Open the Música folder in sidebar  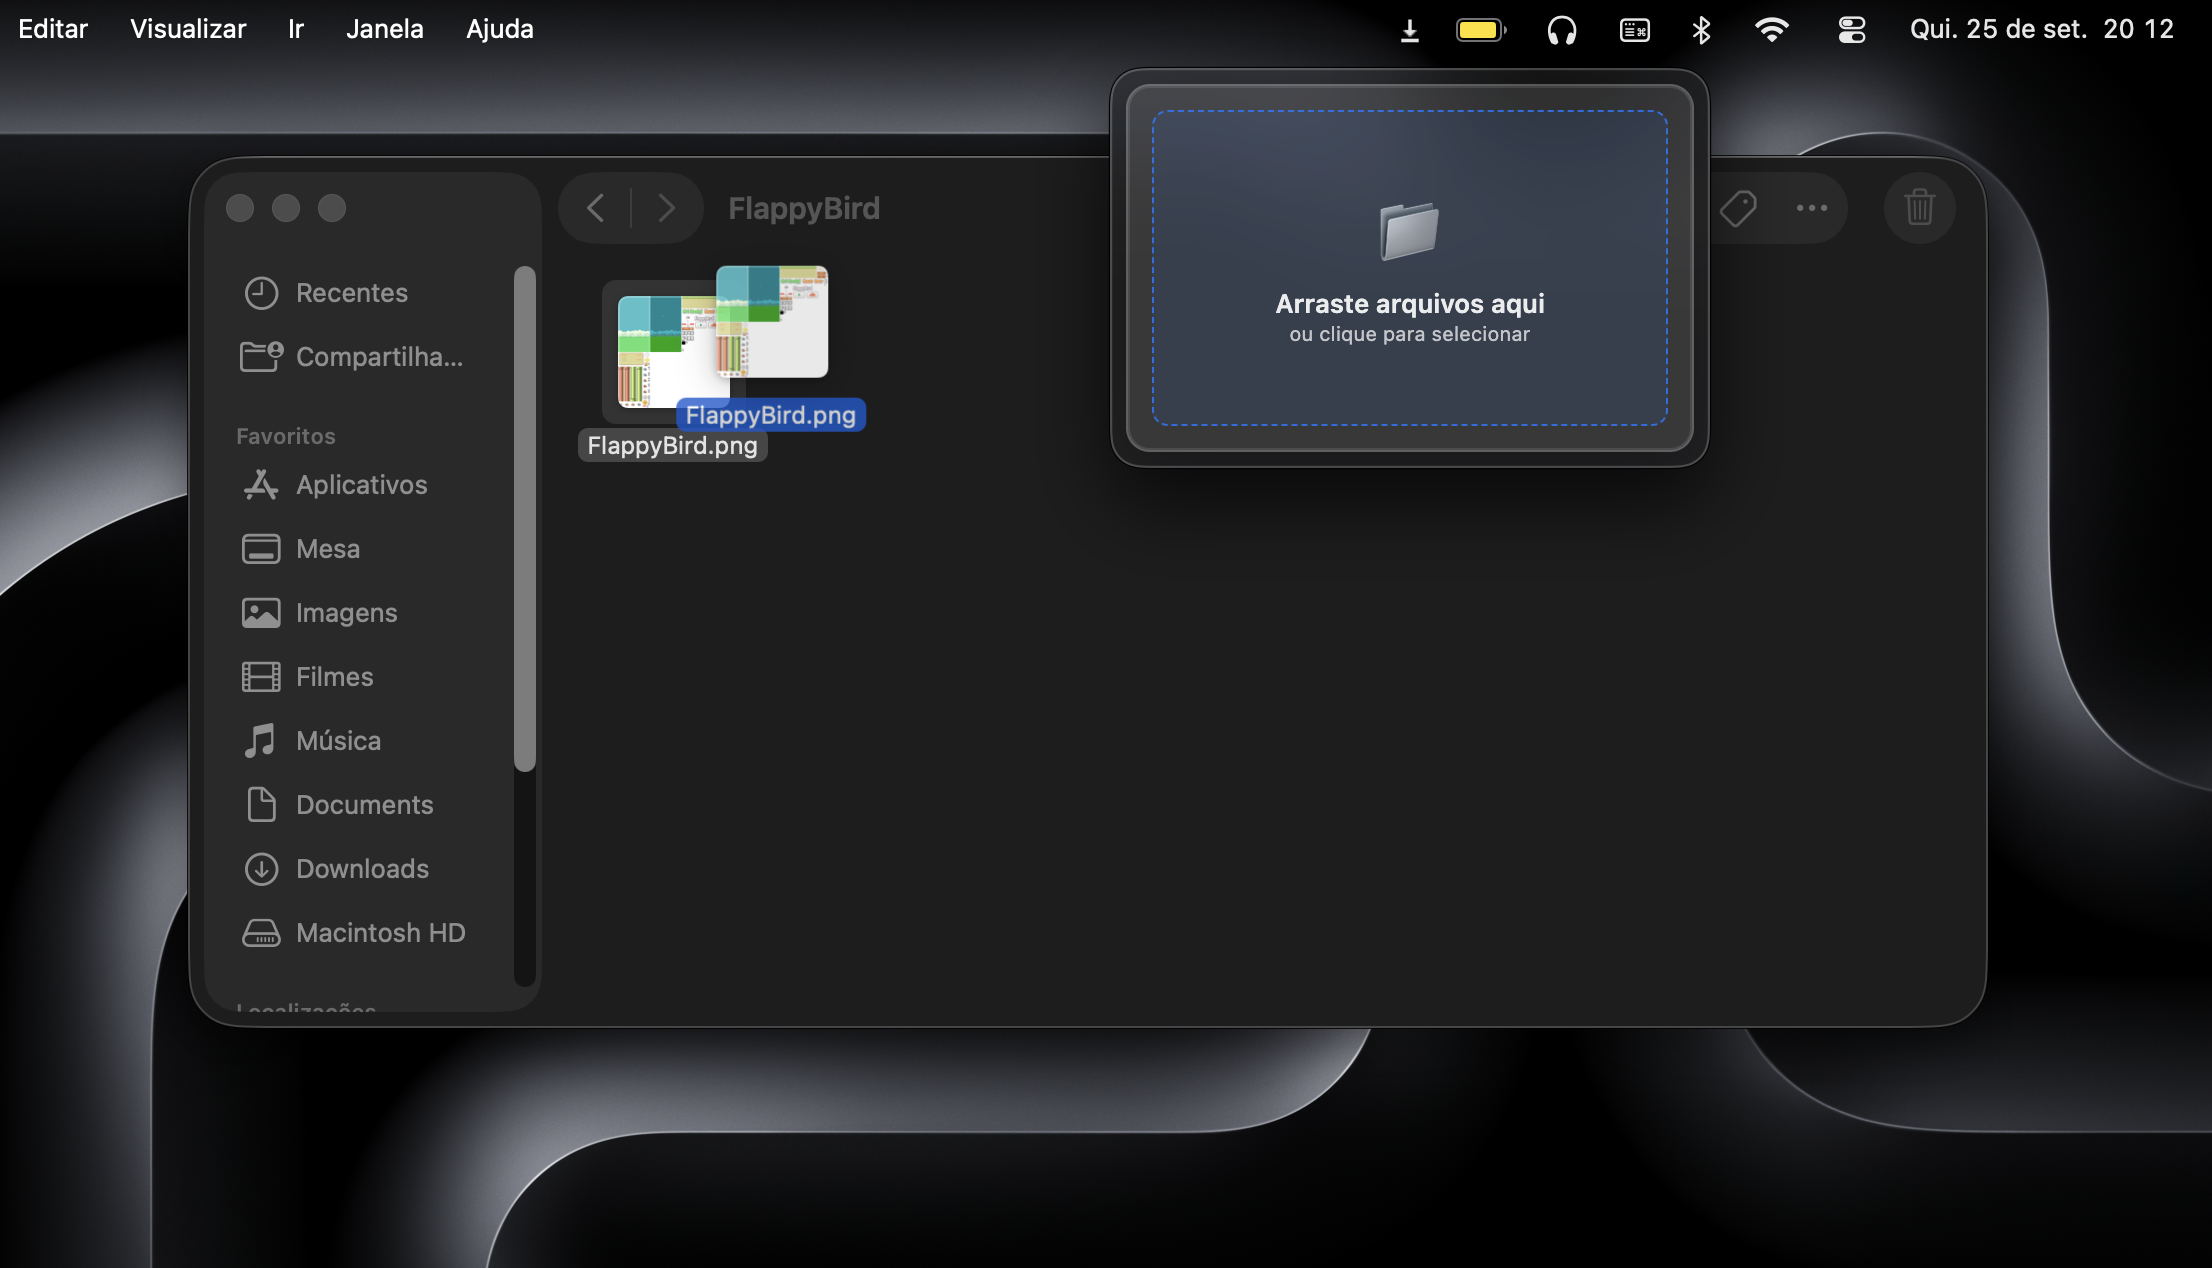click(338, 741)
